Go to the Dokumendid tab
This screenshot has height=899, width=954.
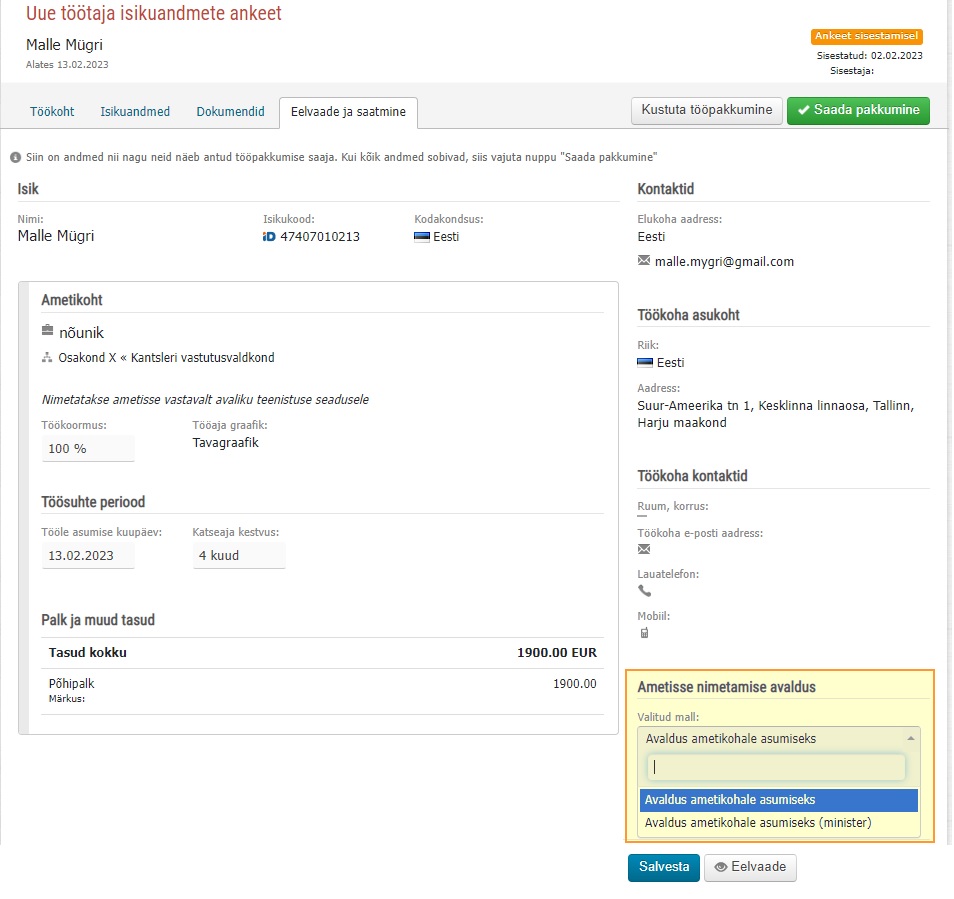[x=231, y=112]
